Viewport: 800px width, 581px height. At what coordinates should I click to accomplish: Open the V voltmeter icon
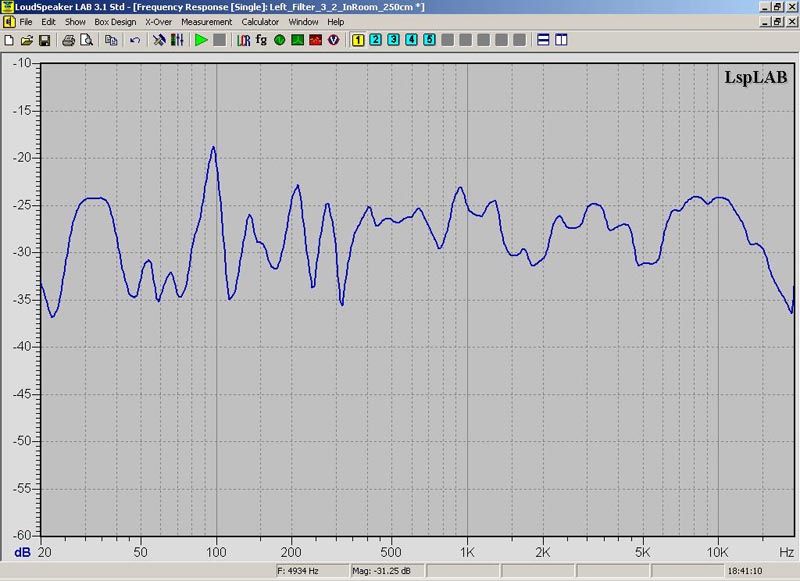click(x=334, y=40)
